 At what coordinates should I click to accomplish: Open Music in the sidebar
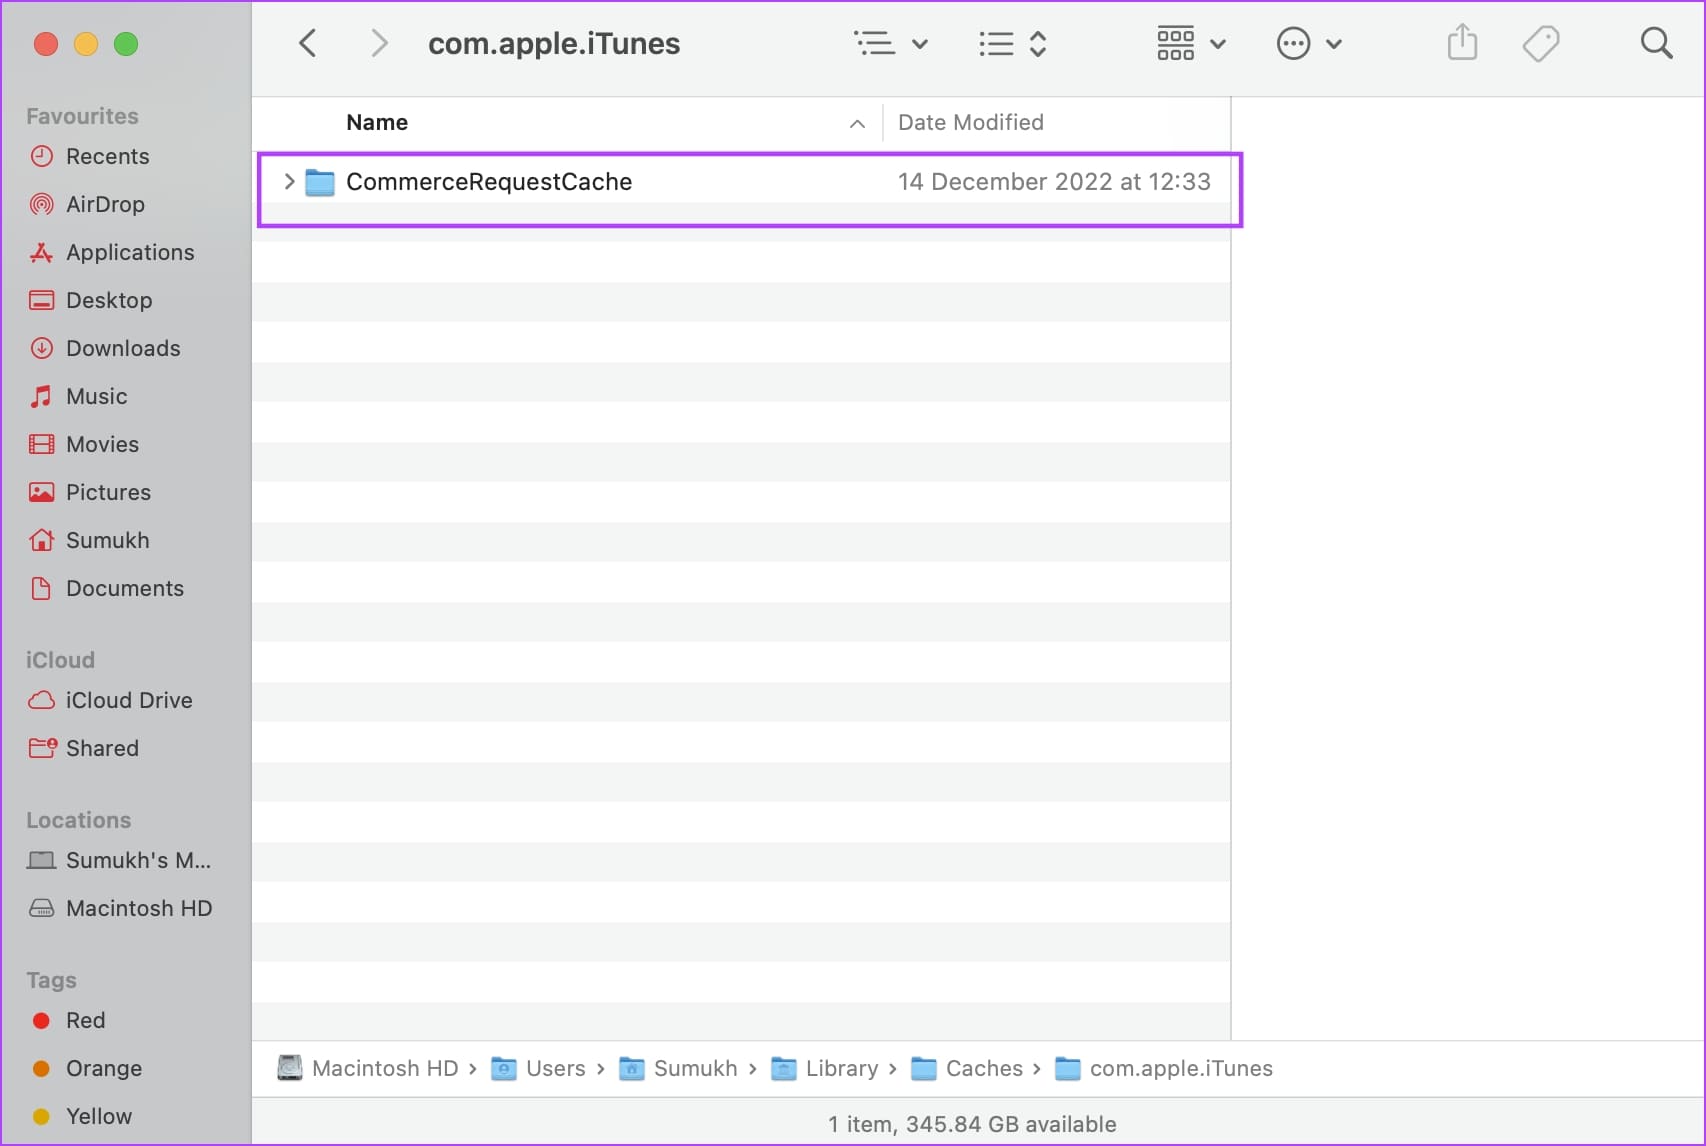tap(96, 396)
